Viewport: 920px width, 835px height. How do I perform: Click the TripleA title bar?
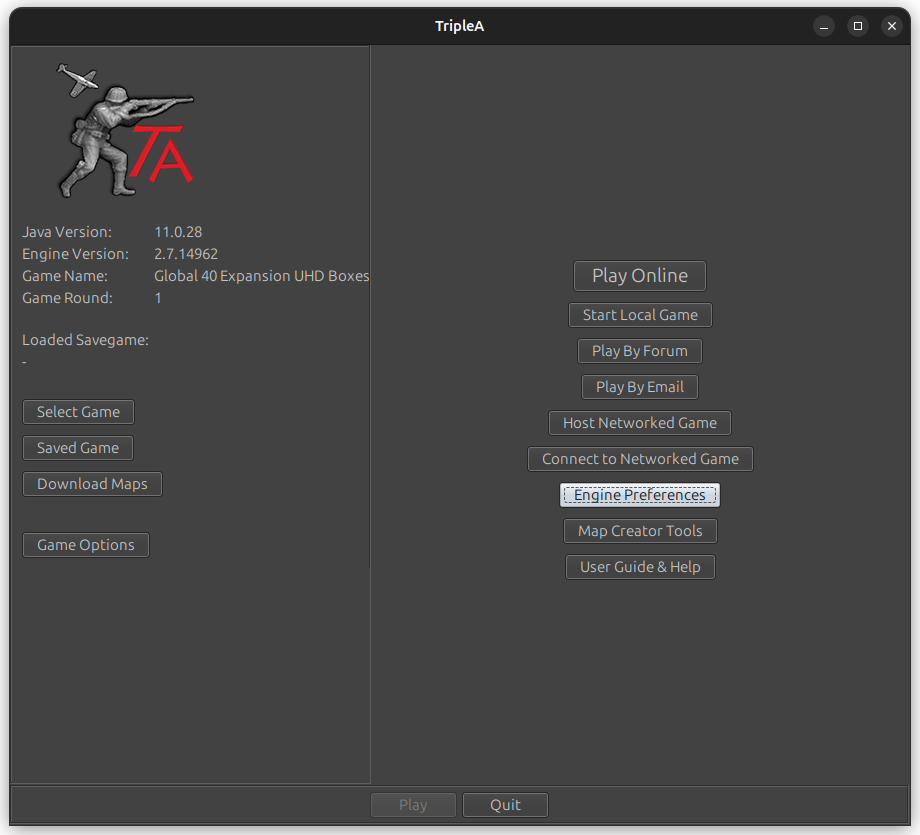tap(459, 25)
